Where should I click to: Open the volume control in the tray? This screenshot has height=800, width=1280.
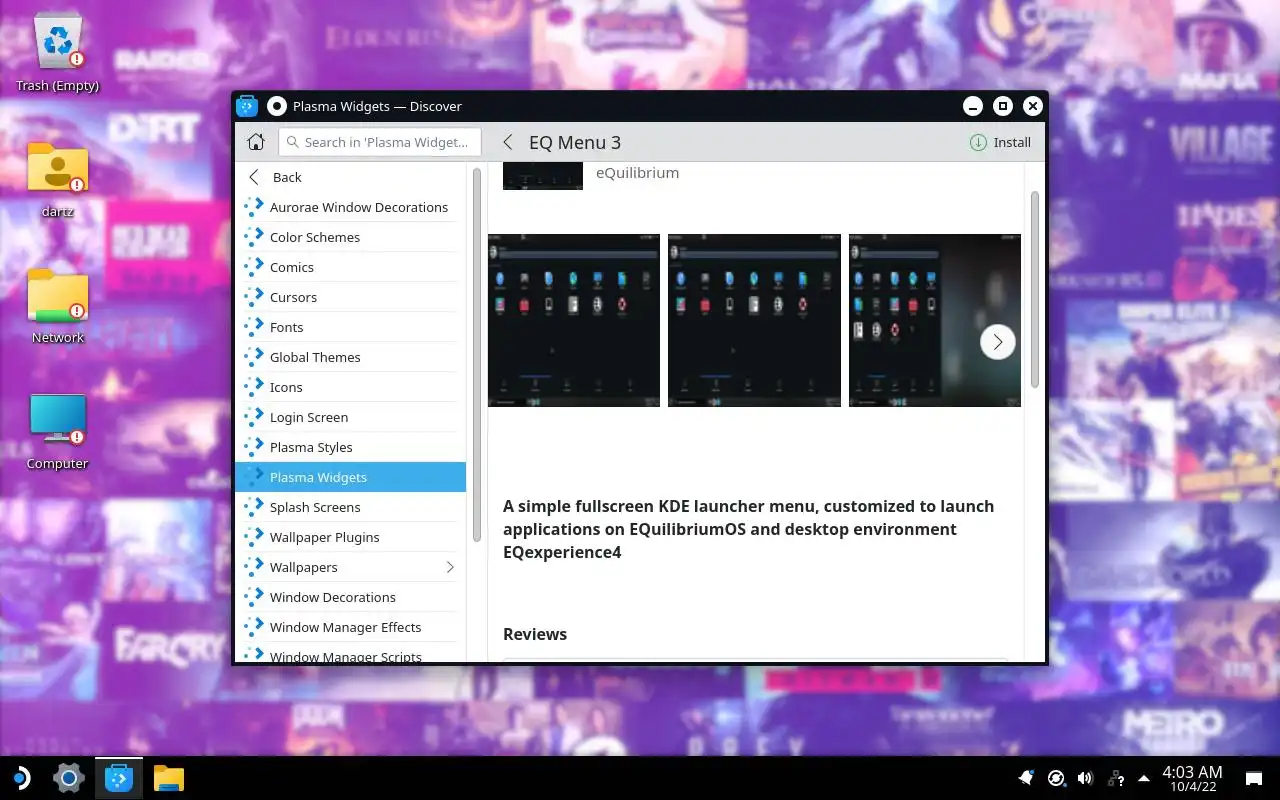pyautogui.click(x=1085, y=778)
